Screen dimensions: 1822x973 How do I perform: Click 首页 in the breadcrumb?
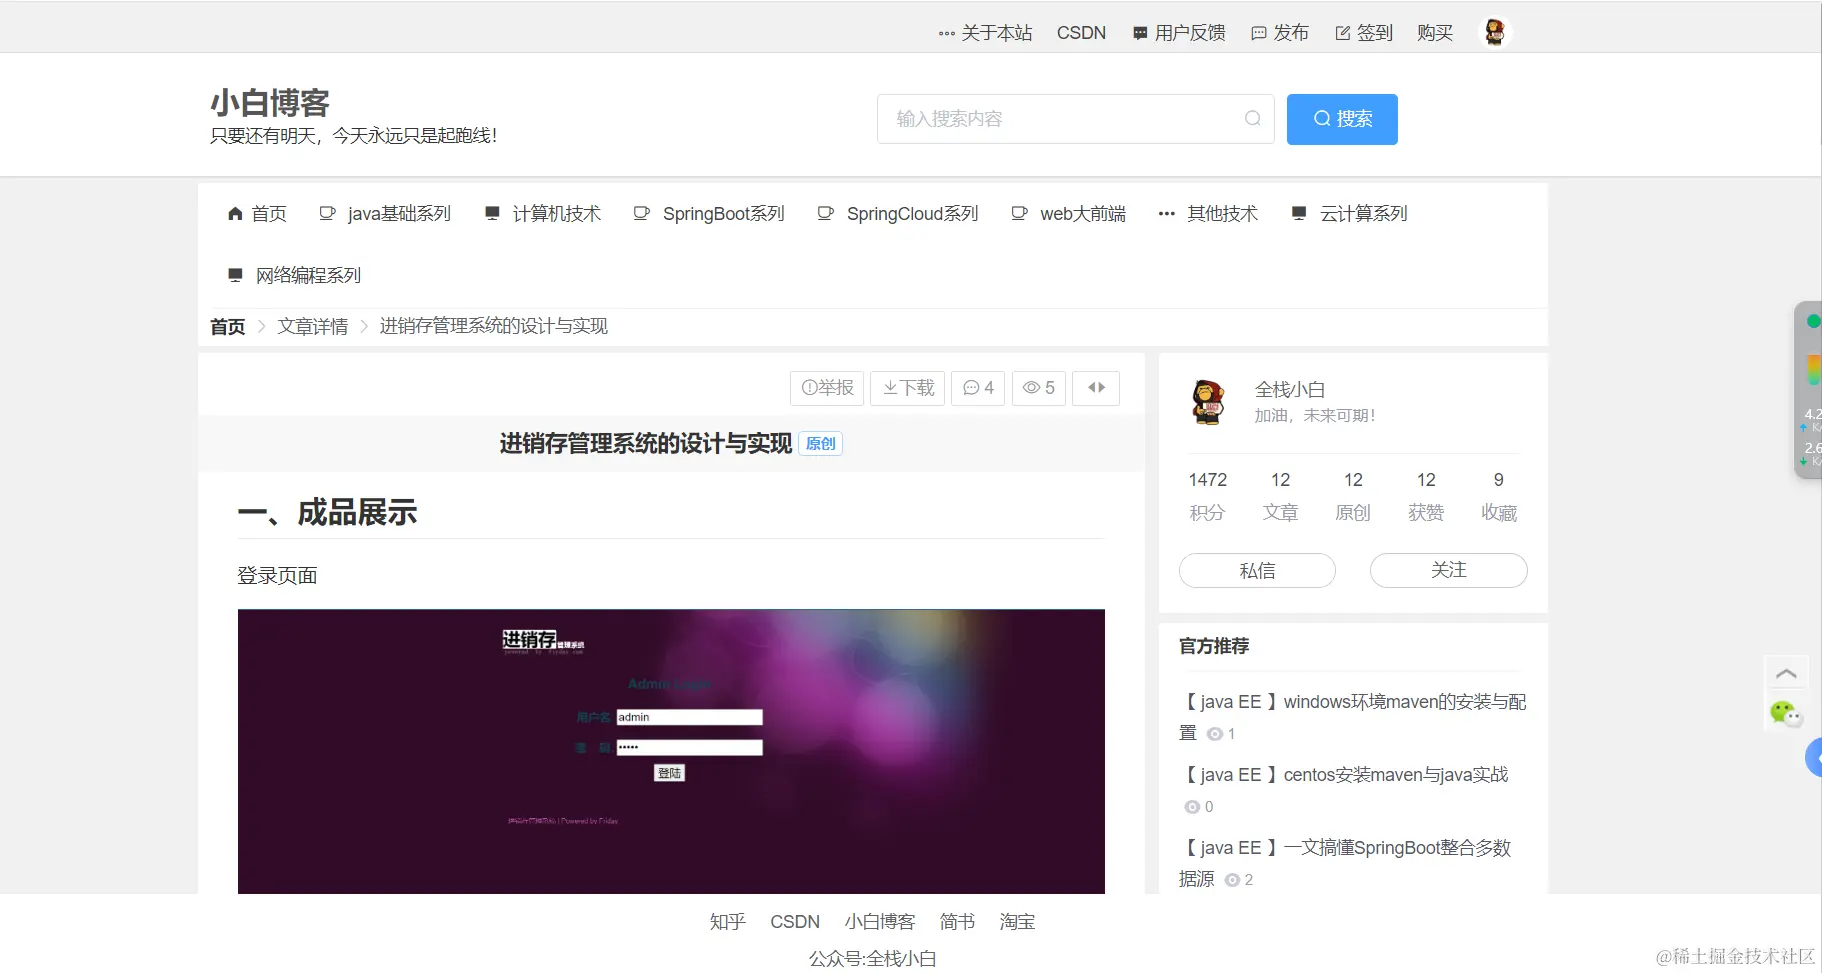pyautogui.click(x=227, y=327)
